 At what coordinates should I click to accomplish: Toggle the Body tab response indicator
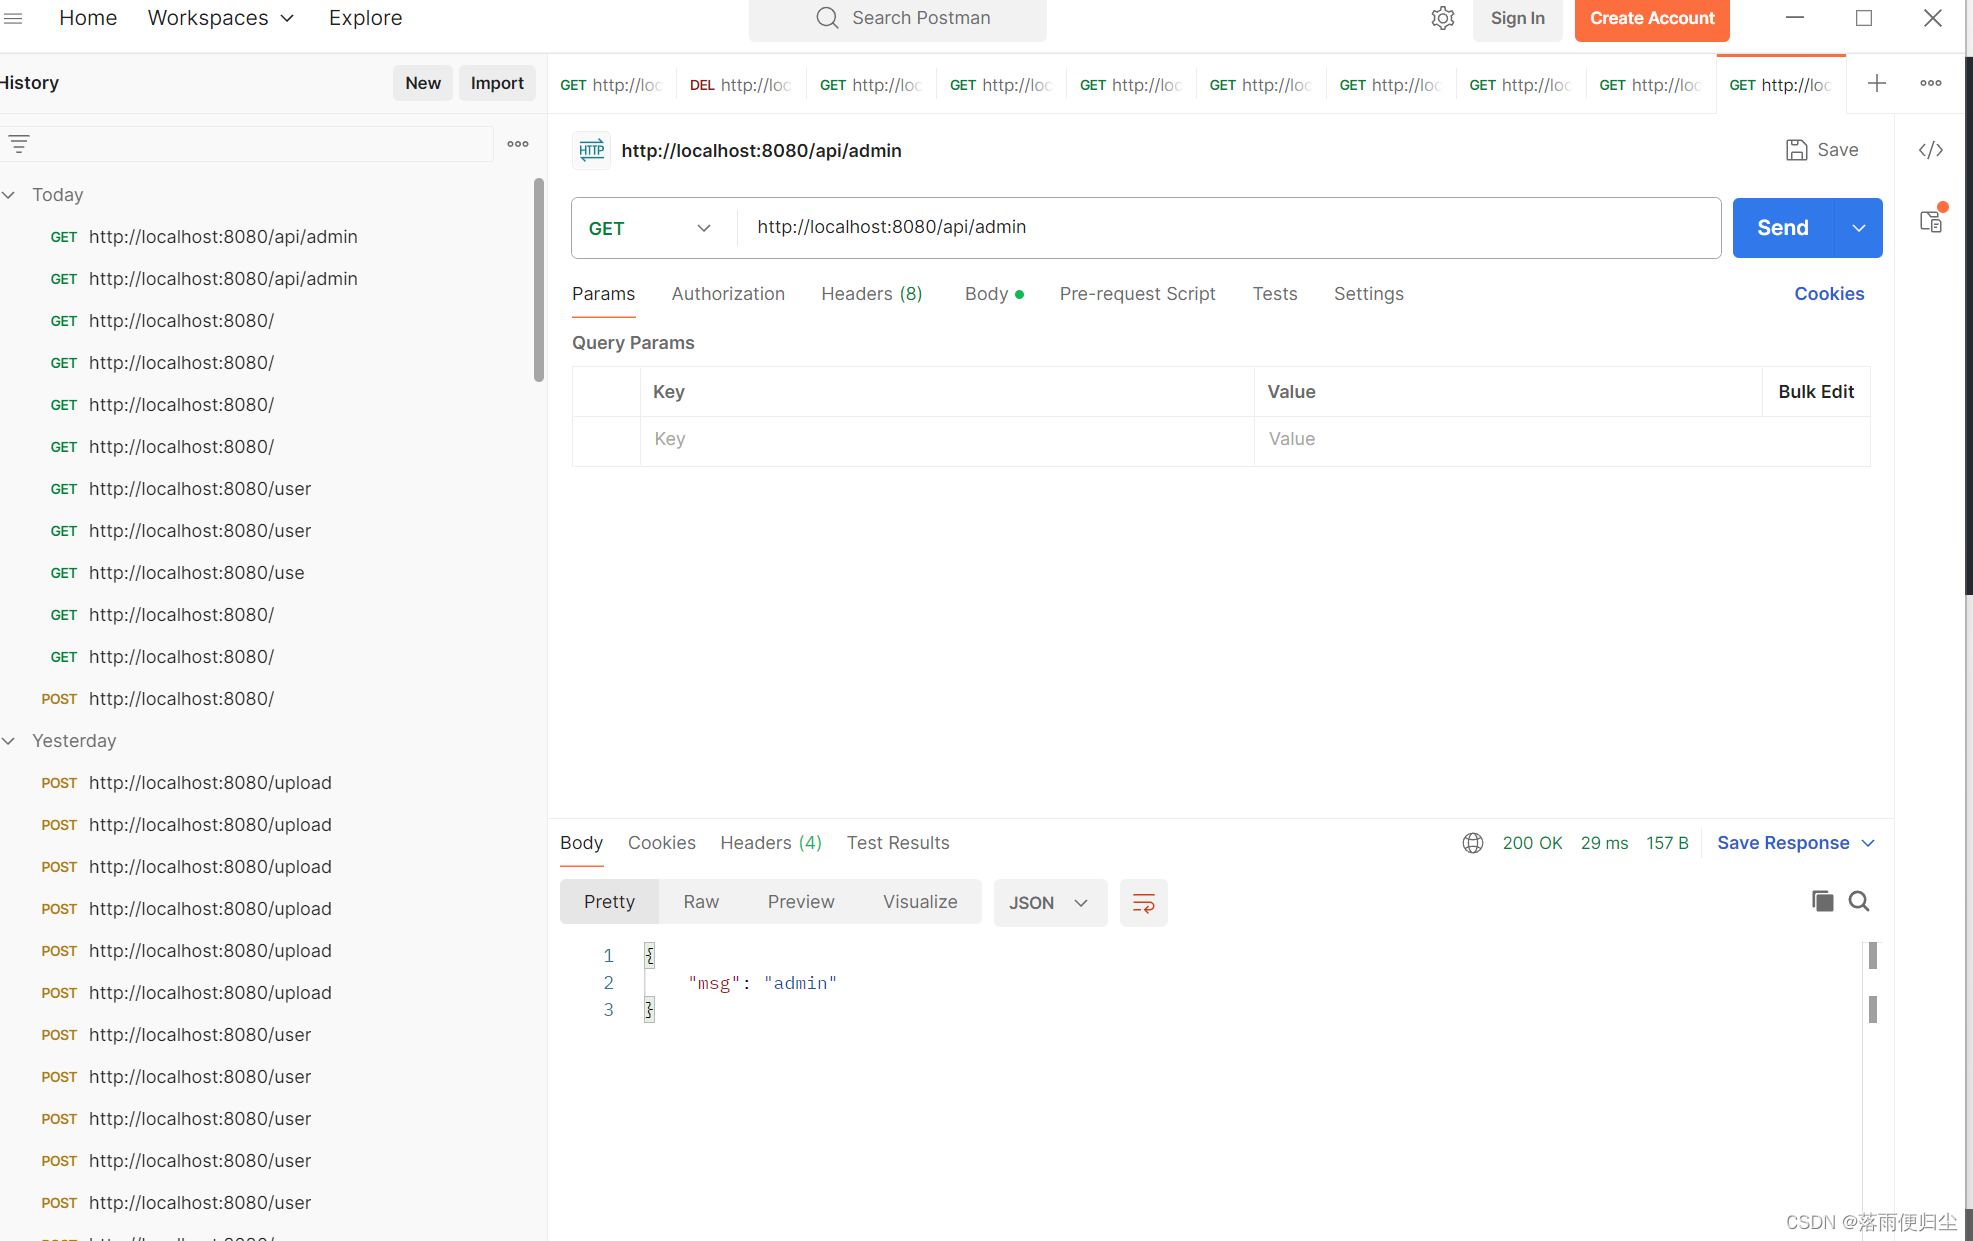1019,295
